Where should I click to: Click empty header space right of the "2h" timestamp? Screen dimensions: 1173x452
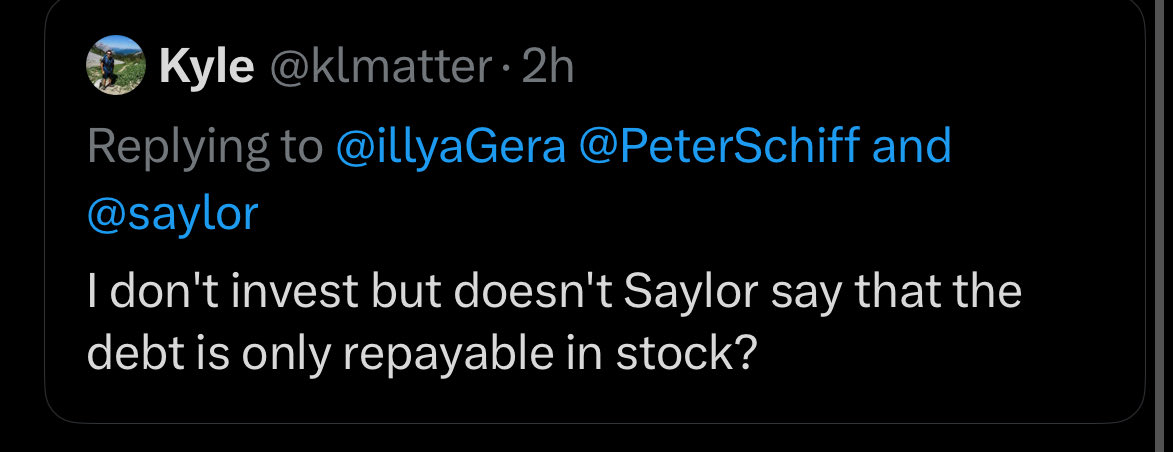(850, 69)
